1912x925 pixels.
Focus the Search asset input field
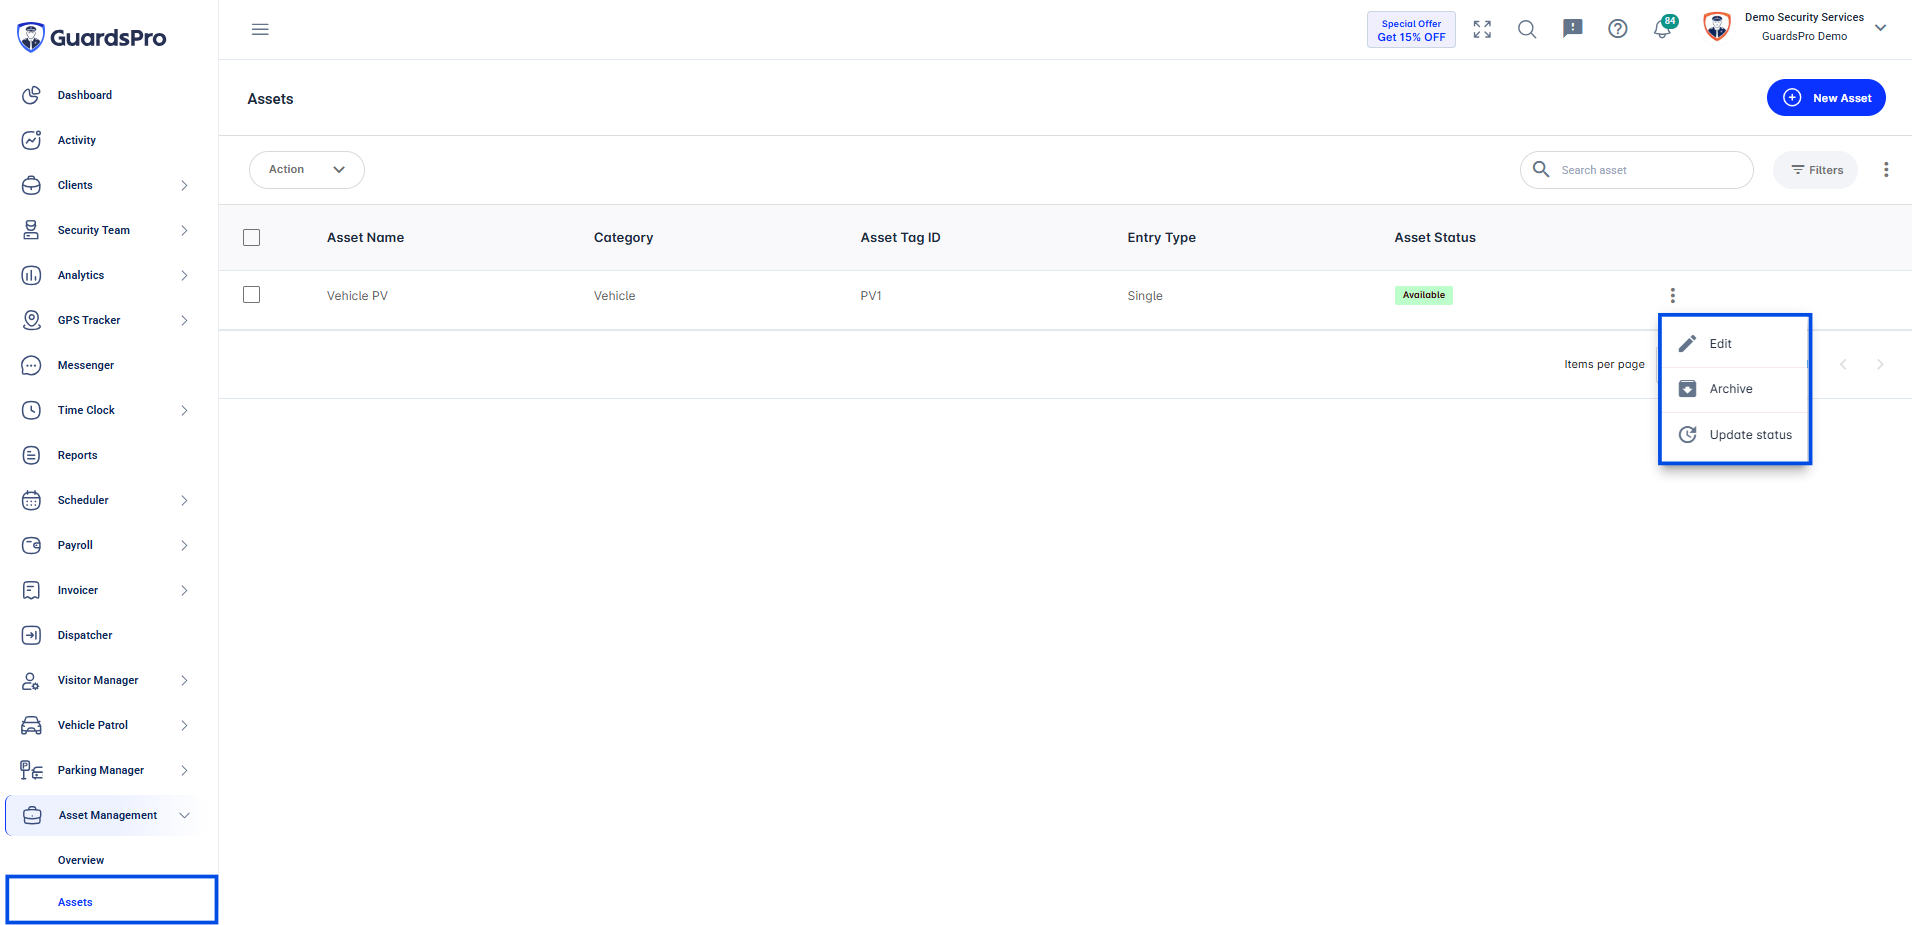pyautogui.click(x=1637, y=170)
